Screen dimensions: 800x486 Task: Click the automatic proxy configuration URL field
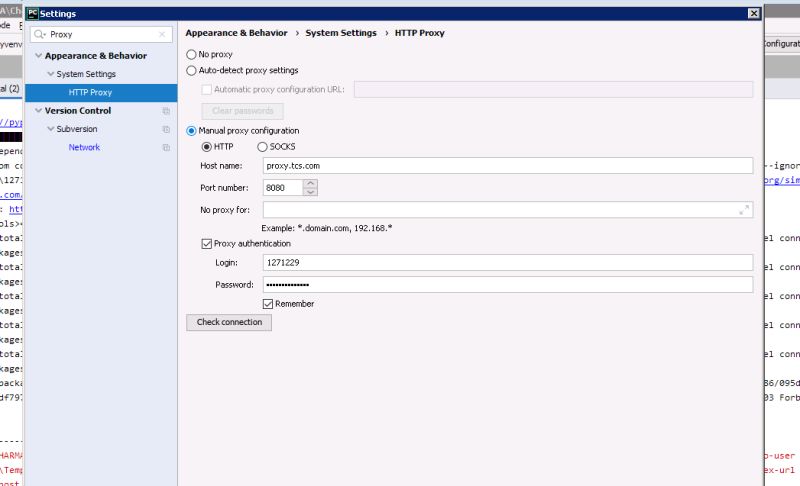tap(554, 89)
